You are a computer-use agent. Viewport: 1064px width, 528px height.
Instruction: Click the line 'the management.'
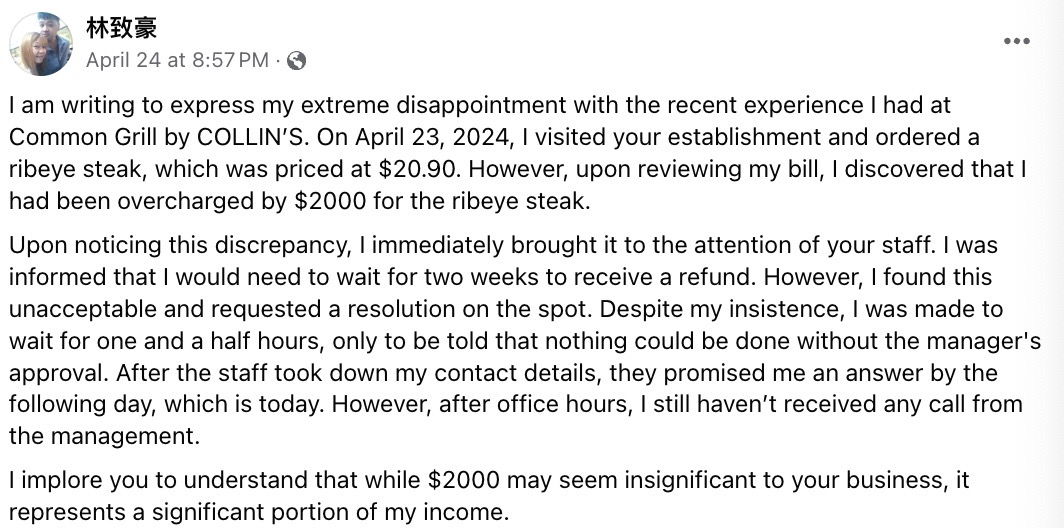pos(104,436)
